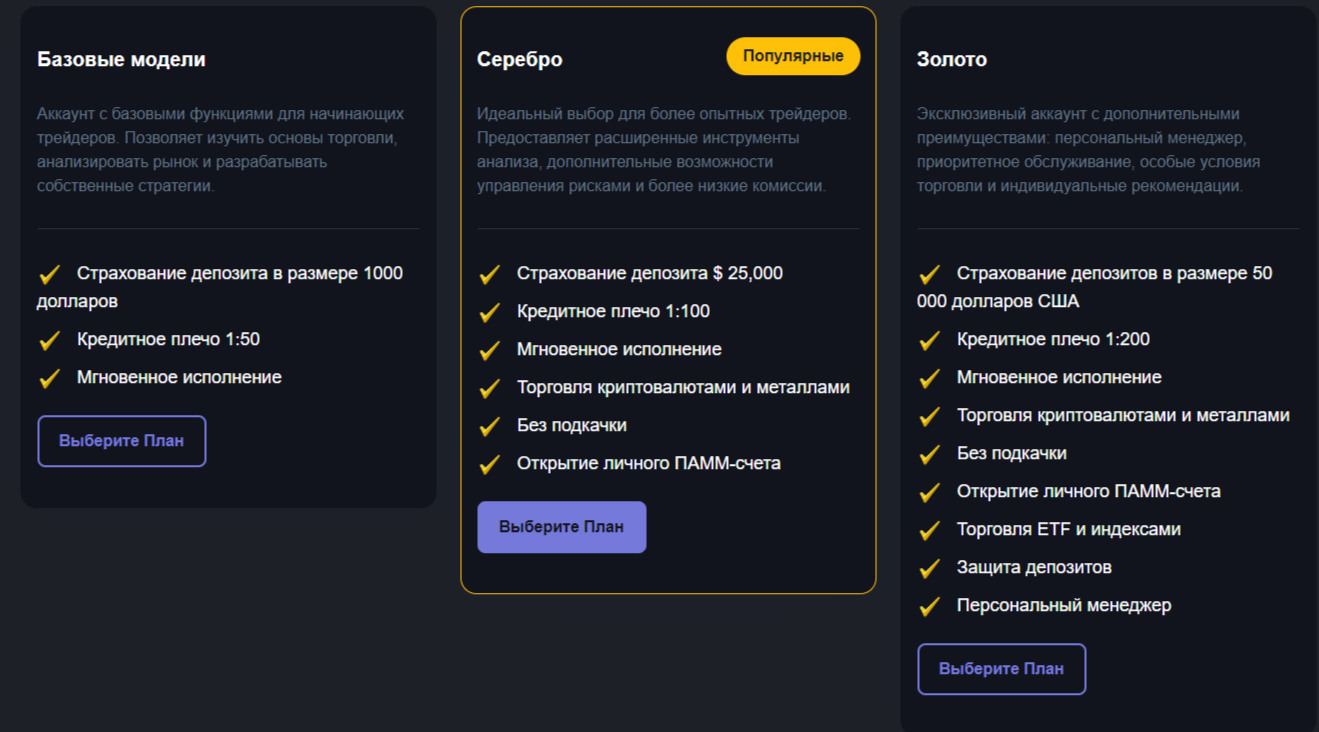Click checkmark beside Кредитное плечо 1:50
The width and height of the screenshot is (1319, 732).
pos(50,341)
